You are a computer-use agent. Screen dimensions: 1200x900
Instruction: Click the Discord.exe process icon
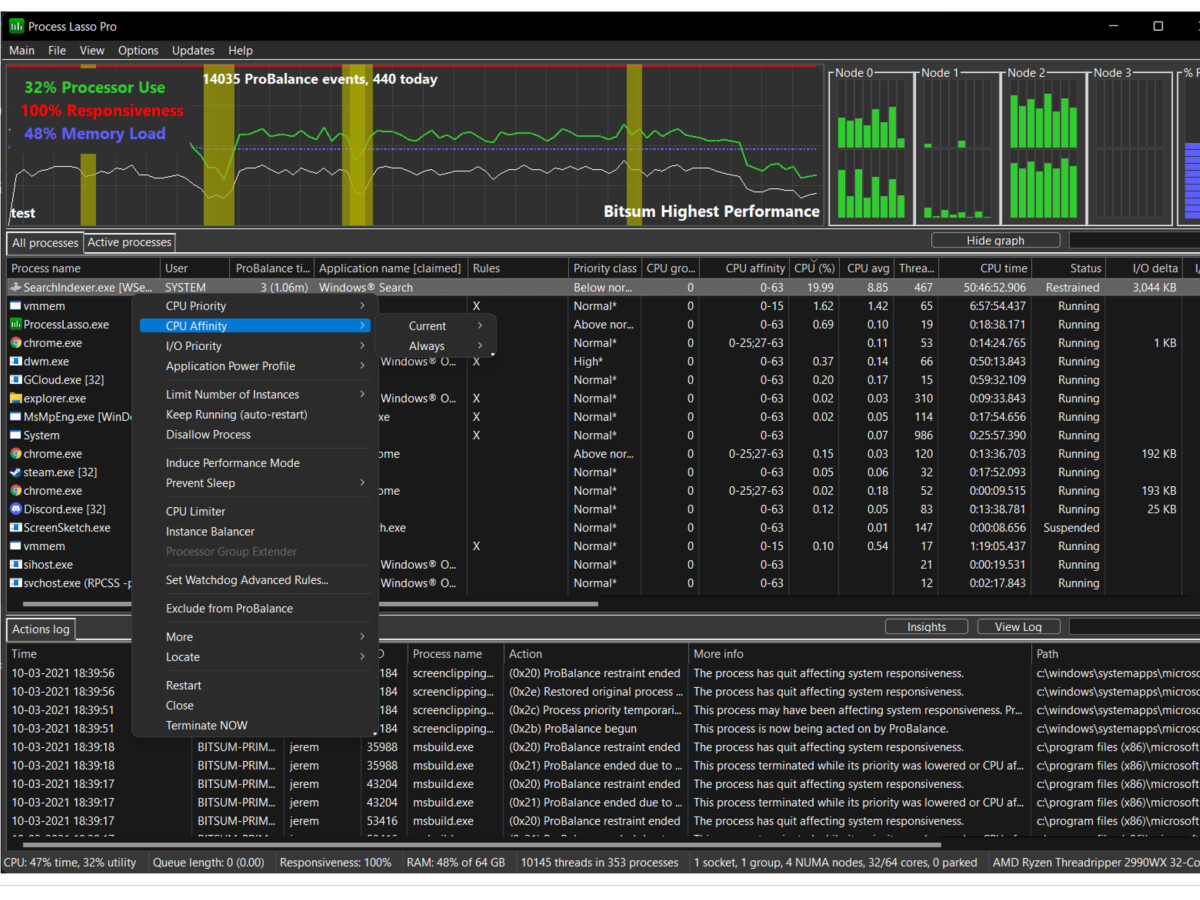[x=15, y=509]
